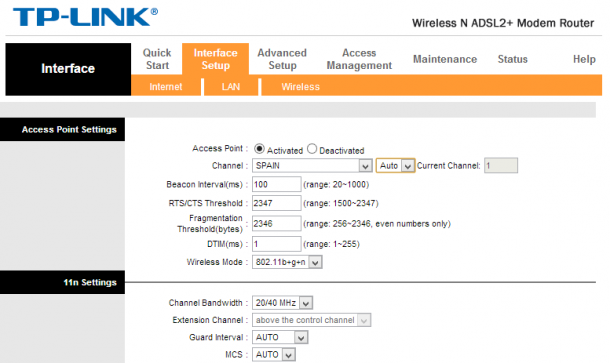The height and width of the screenshot is (363, 610).
Task: Go to the Quick Start tab
Action: pos(157,59)
